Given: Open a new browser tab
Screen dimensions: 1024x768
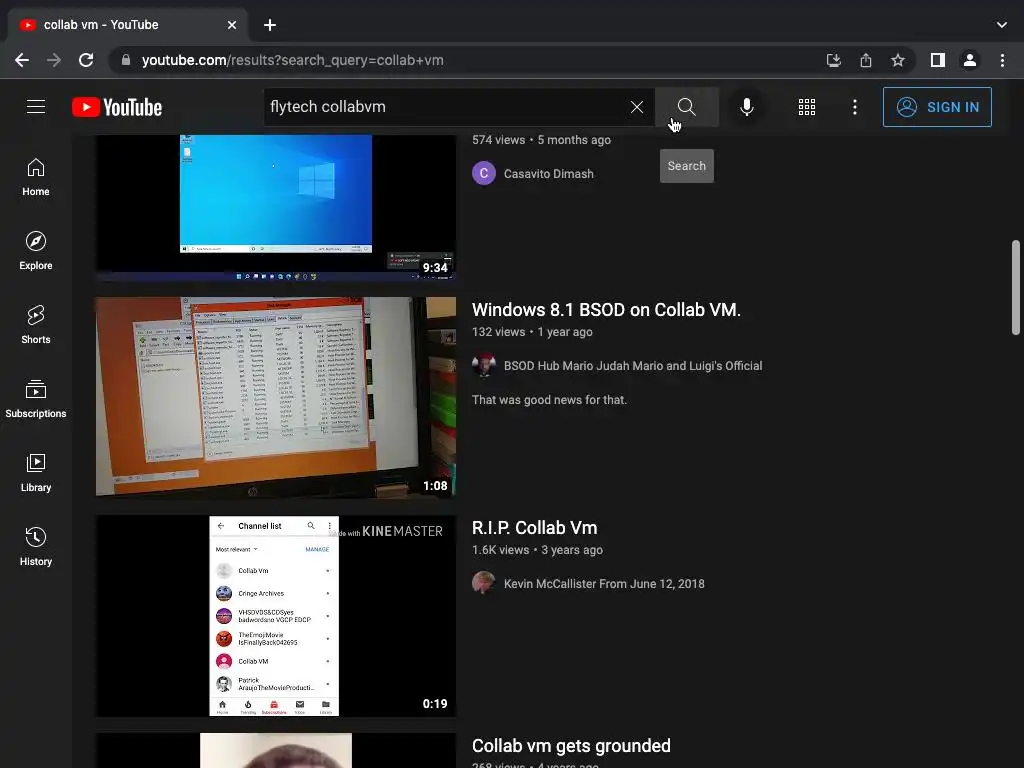Looking at the screenshot, I should point(270,25).
